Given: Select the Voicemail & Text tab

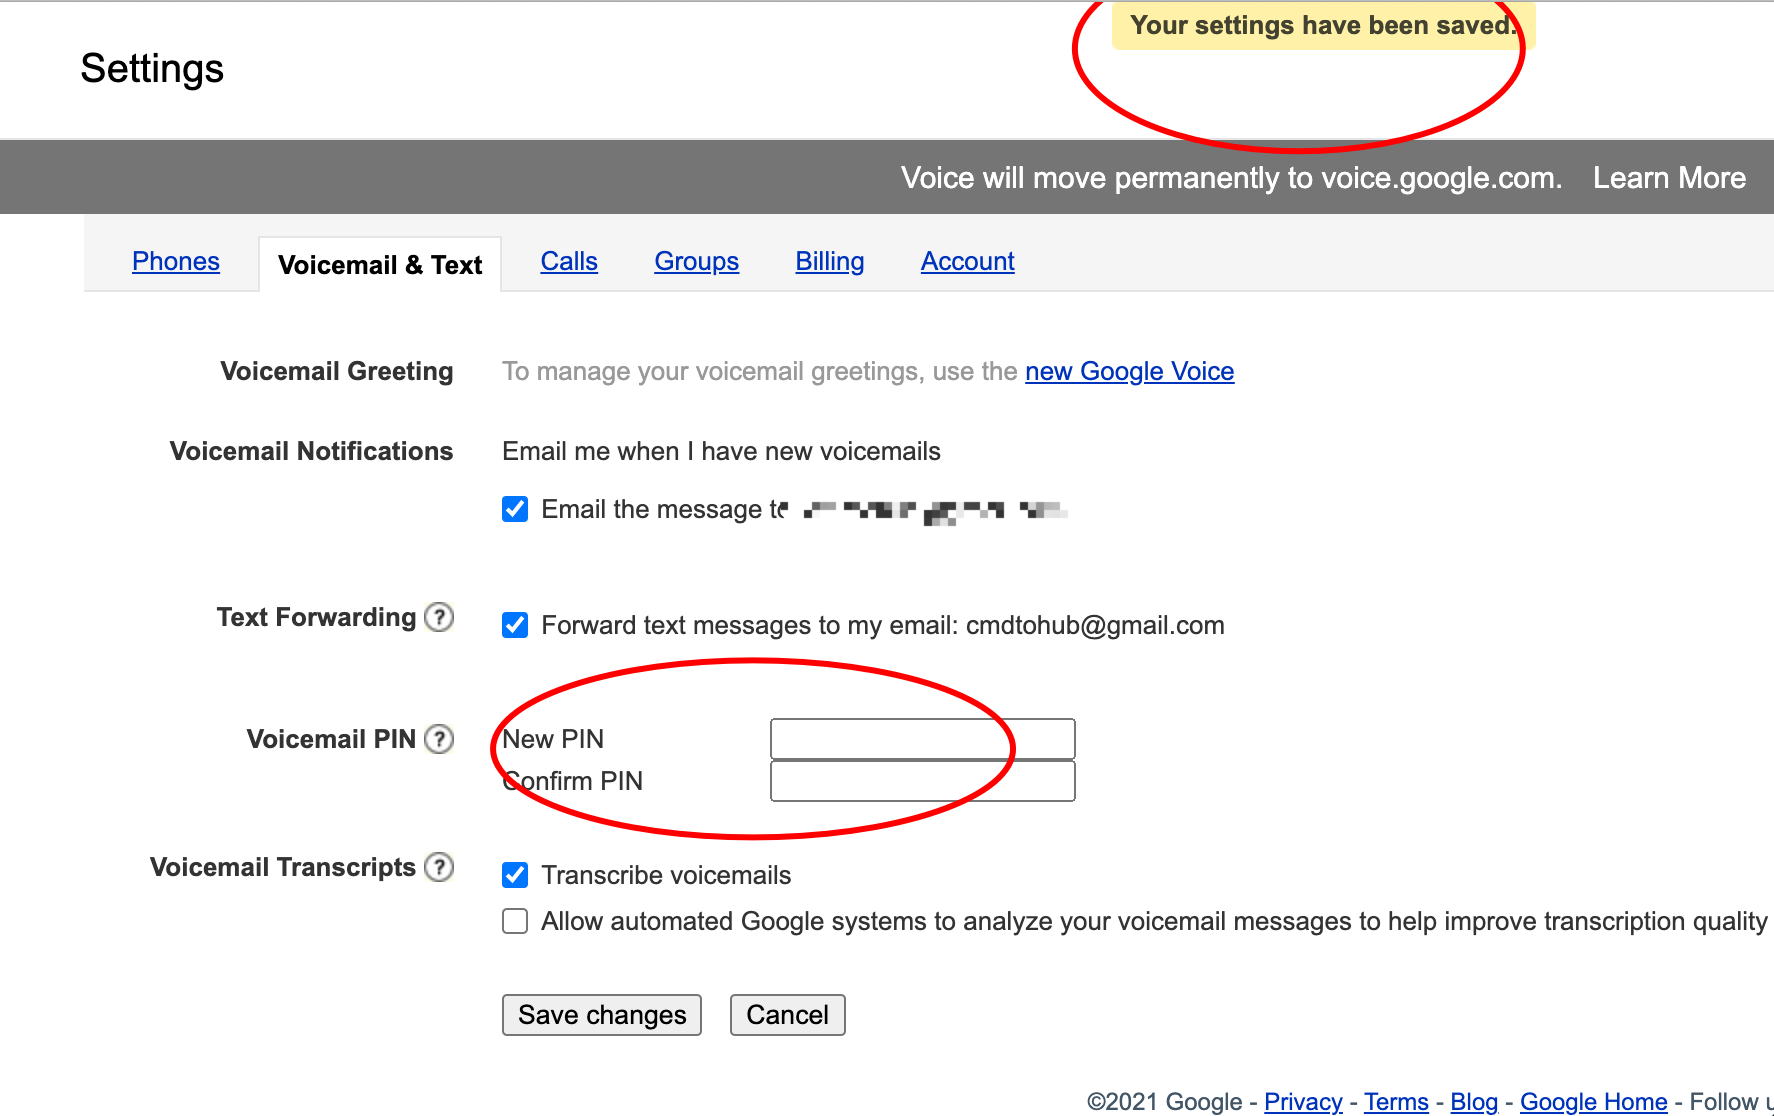Looking at the screenshot, I should (380, 265).
